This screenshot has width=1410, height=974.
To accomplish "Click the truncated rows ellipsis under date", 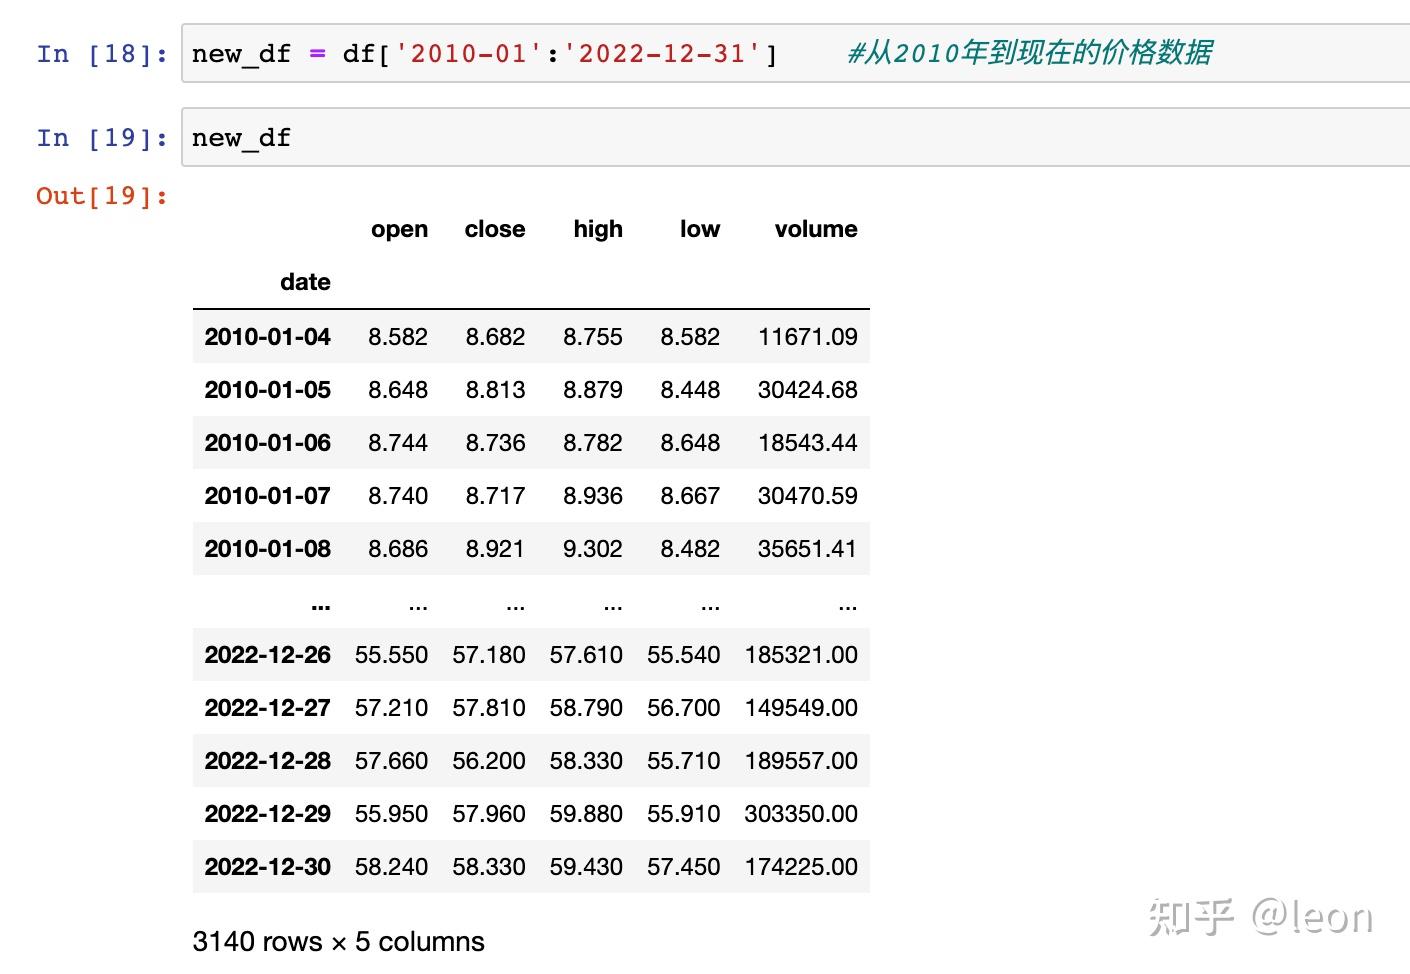I will (320, 606).
